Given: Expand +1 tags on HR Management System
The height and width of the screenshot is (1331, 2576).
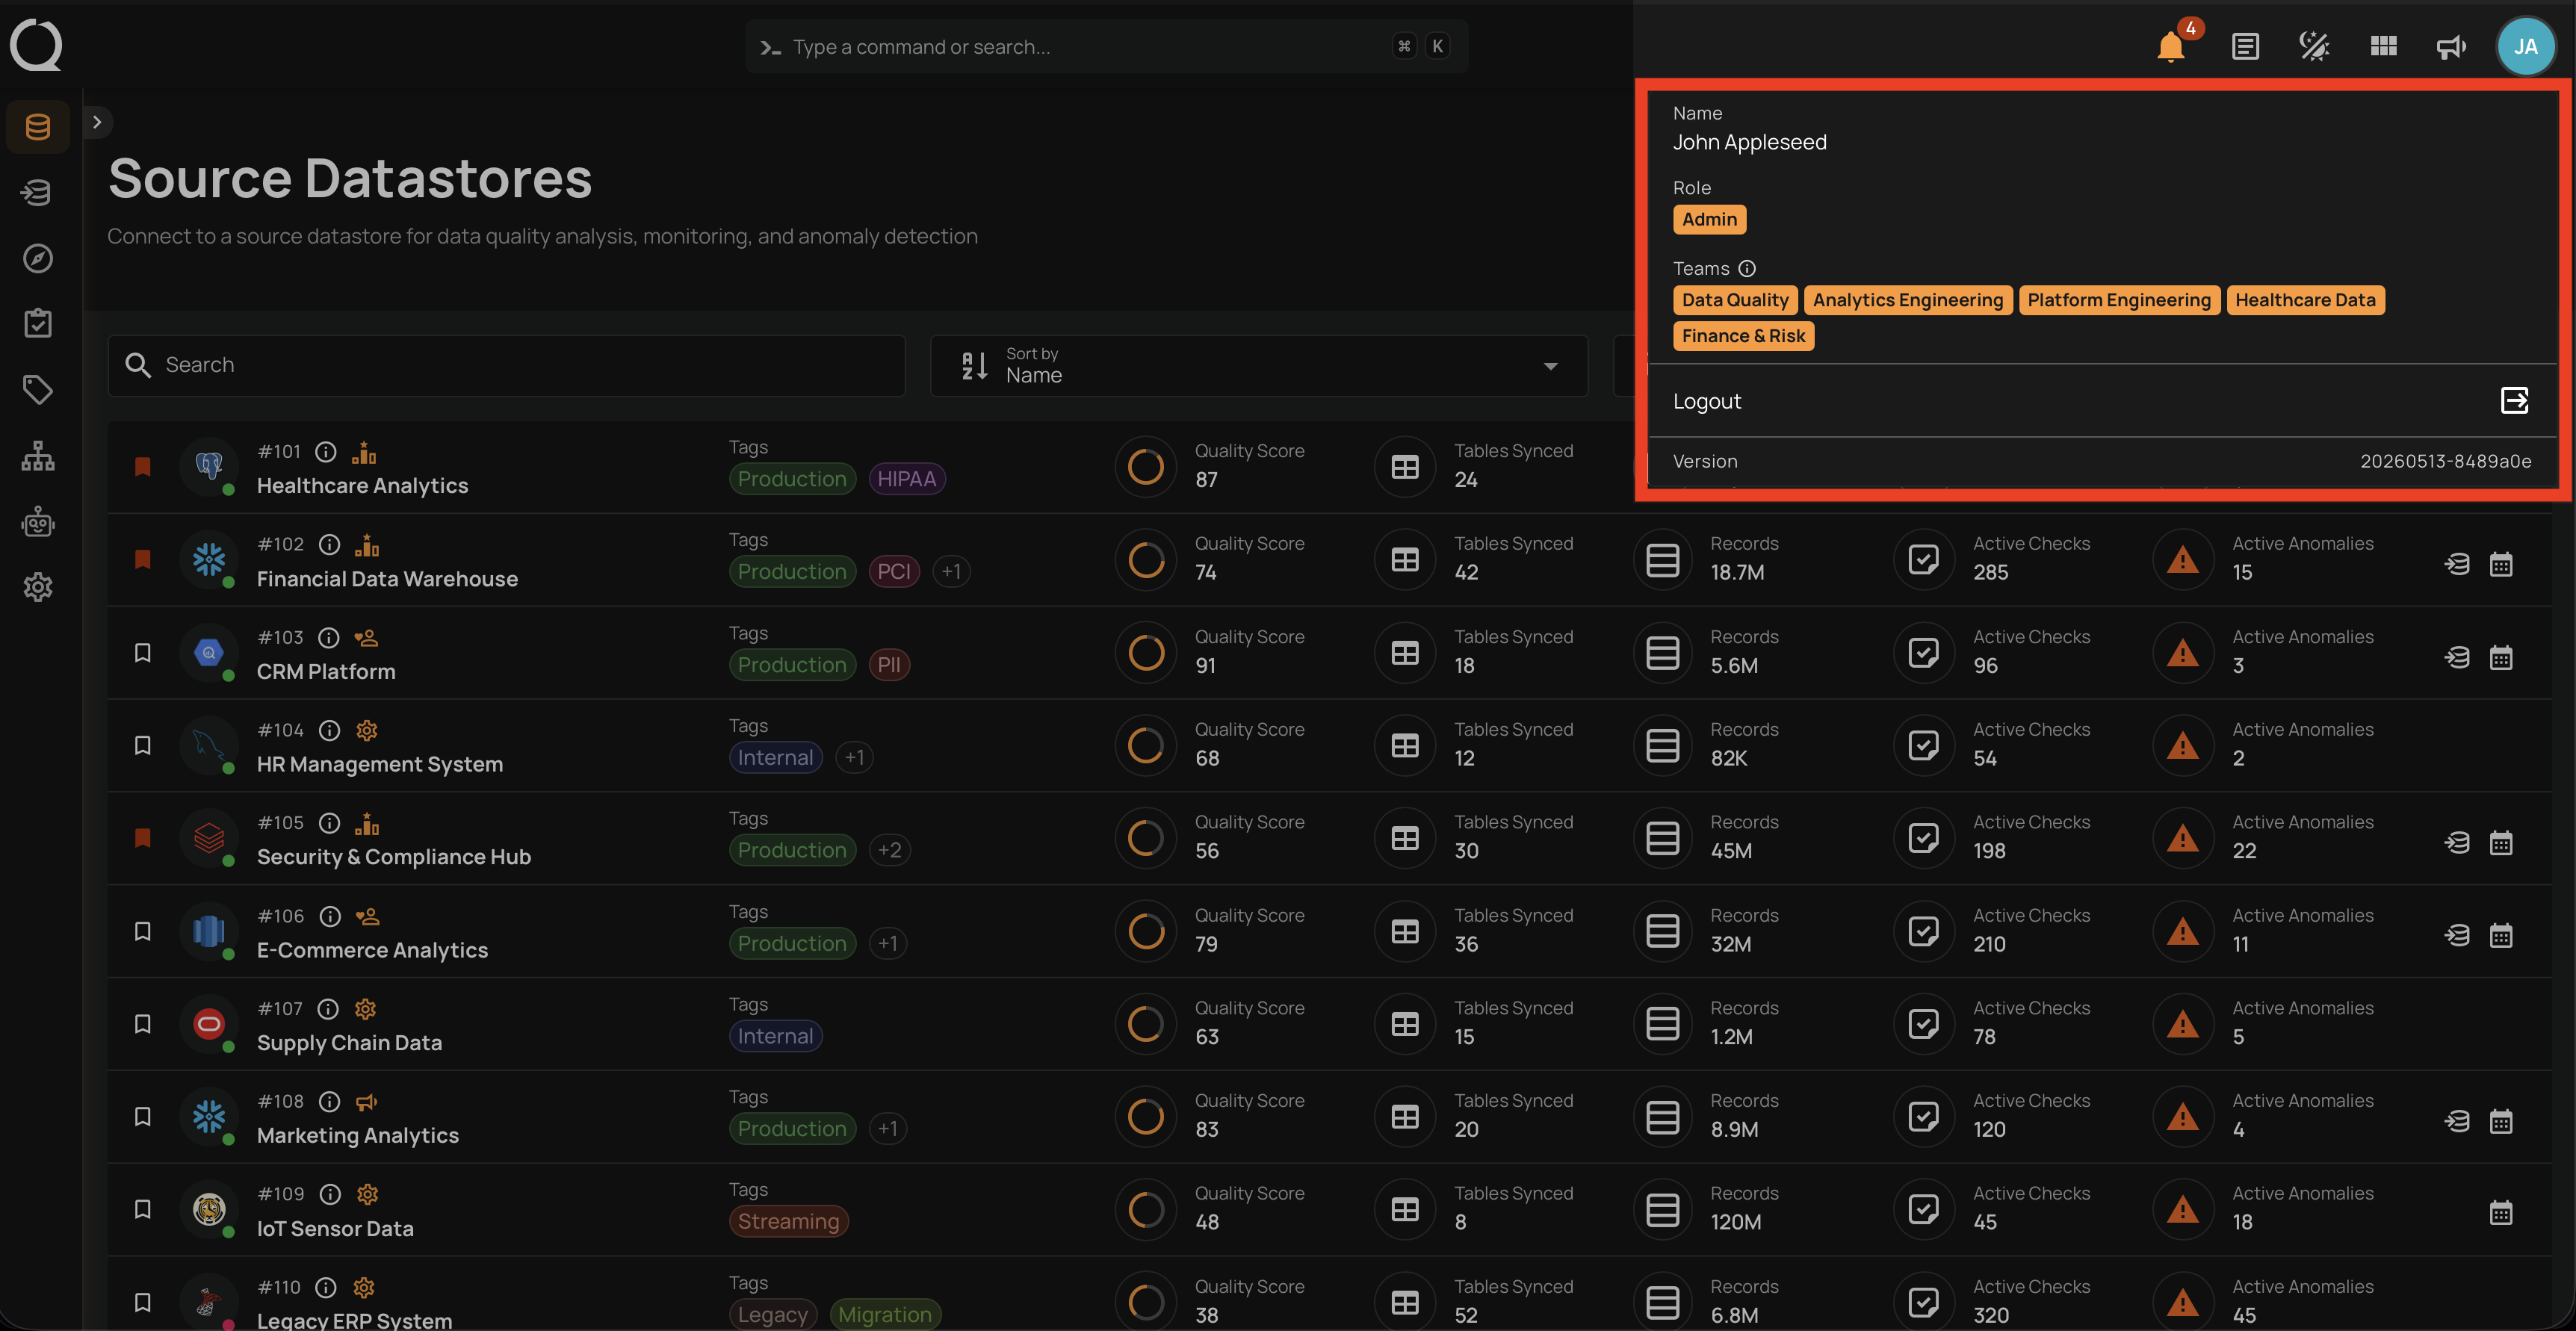Looking at the screenshot, I should (x=854, y=758).
